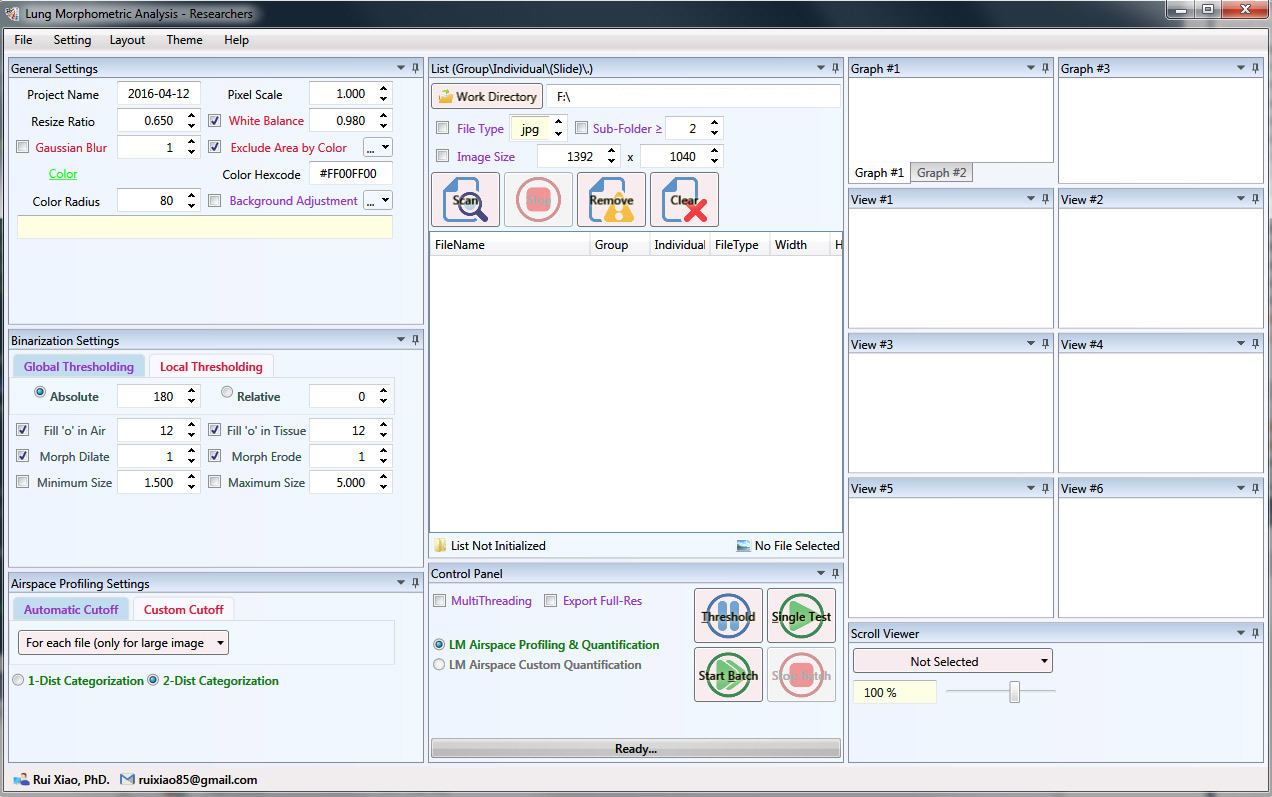Click the green Color link
The height and width of the screenshot is (797, 1272).
tap(63, 174)
